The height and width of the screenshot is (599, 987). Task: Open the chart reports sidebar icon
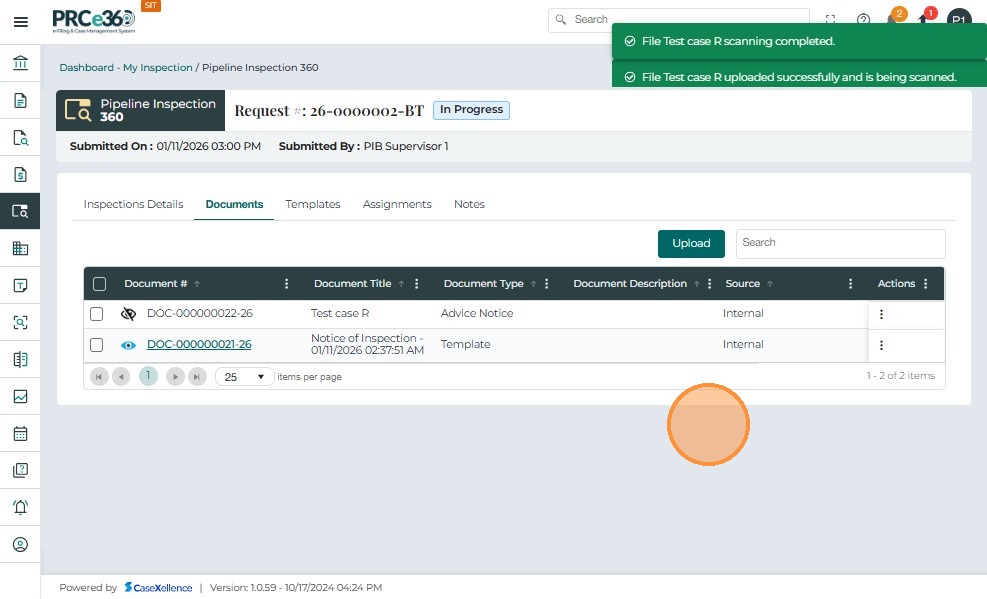20,396
